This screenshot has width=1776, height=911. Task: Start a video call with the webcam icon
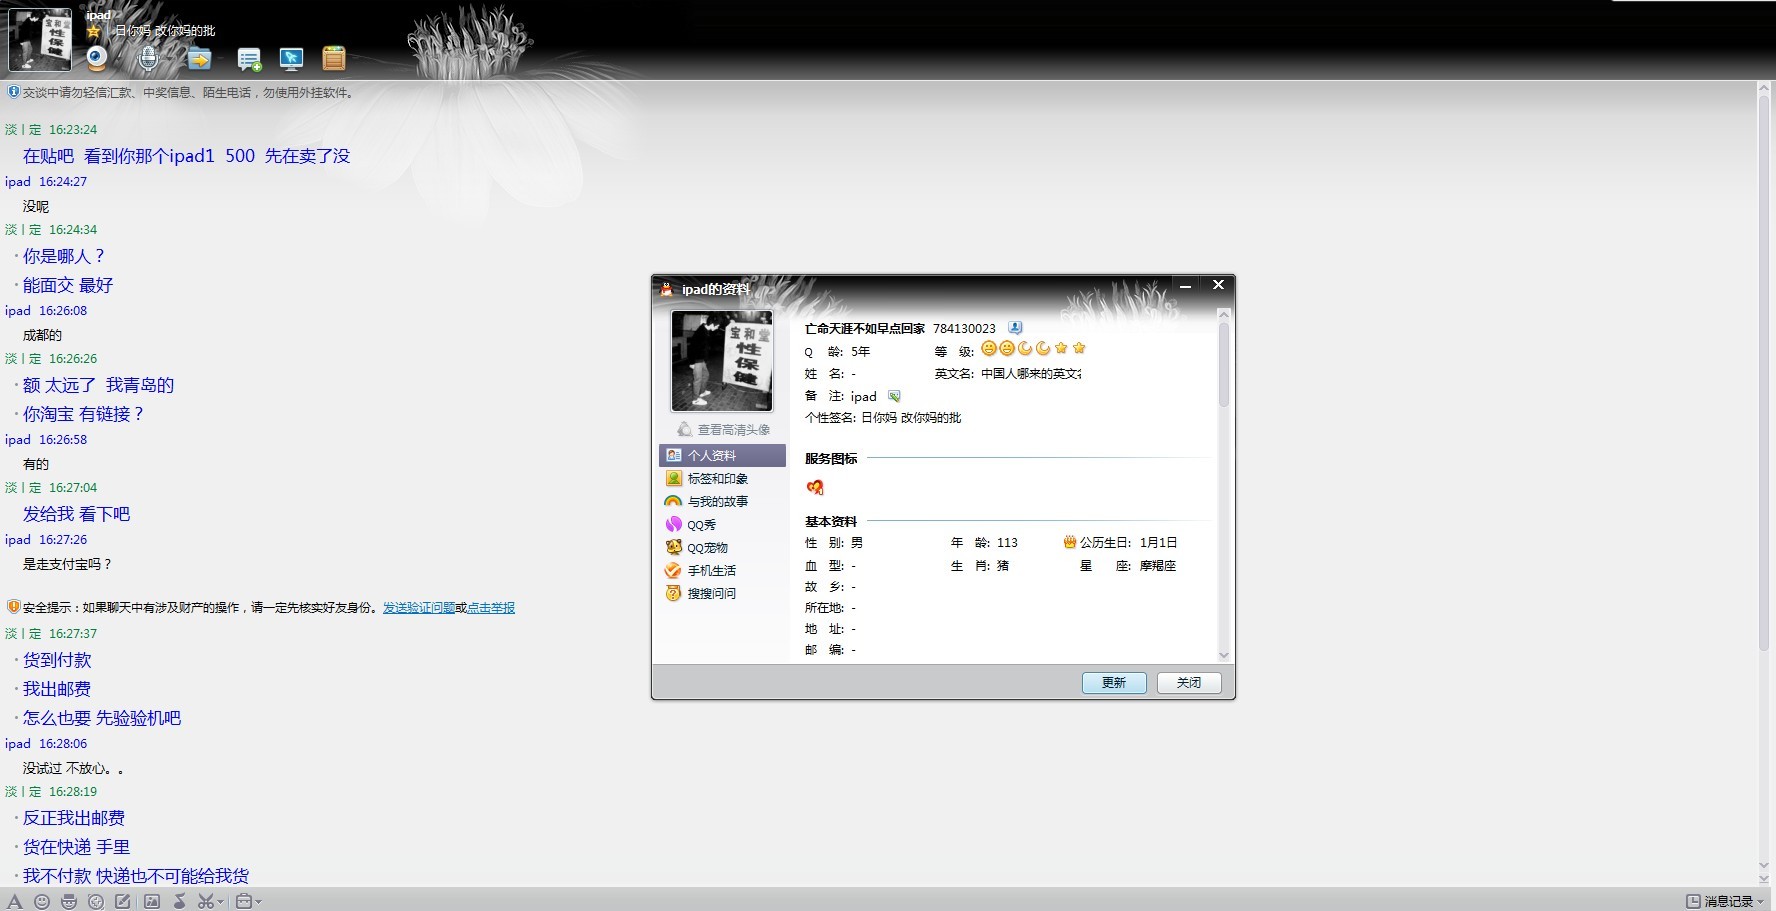[x=97, y=59]
